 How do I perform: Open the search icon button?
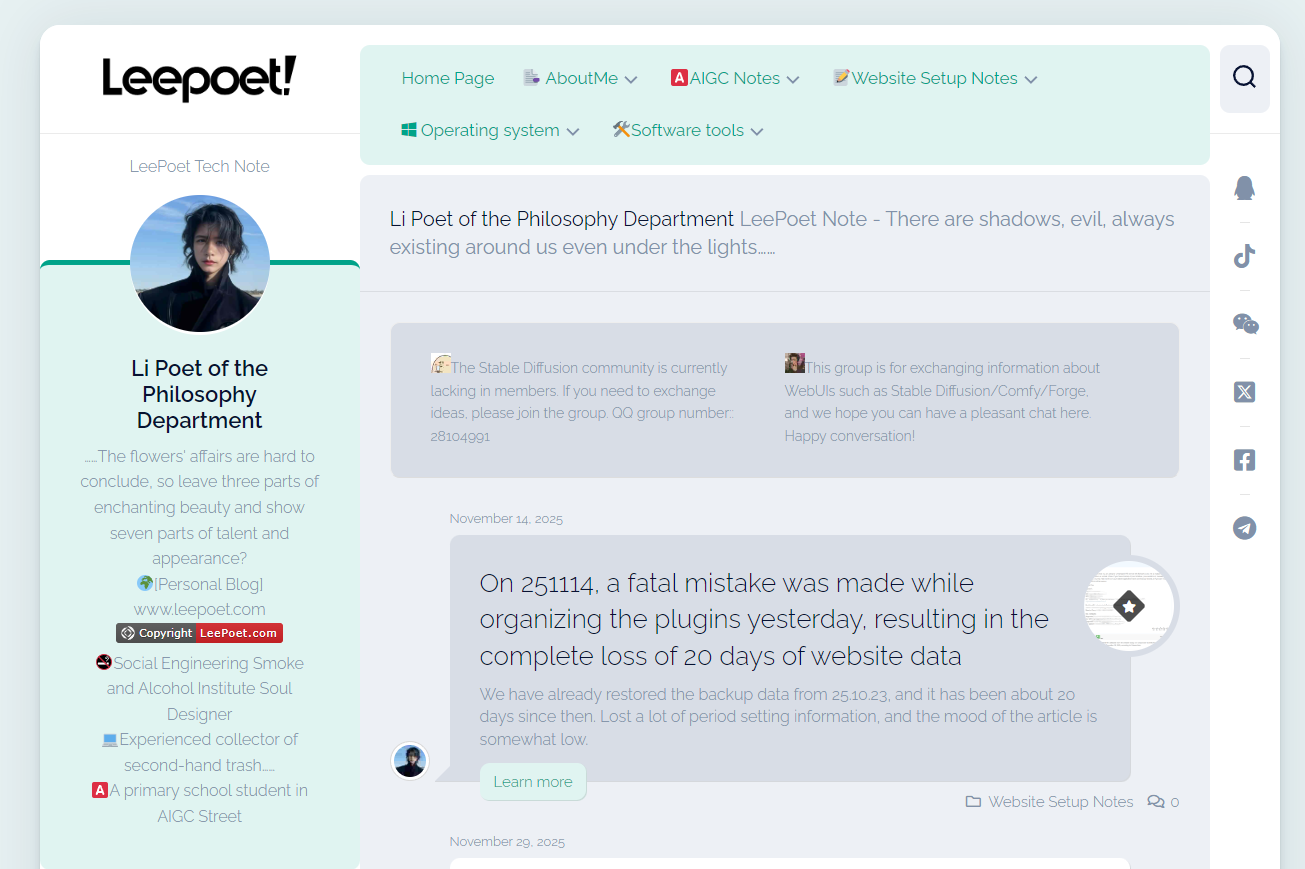tap(1244, 78)
